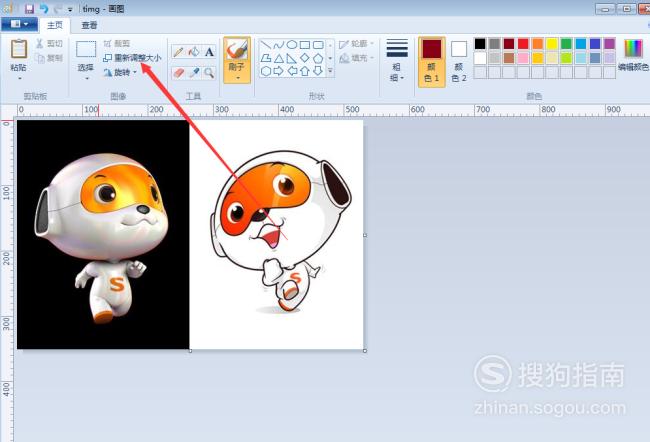Click the Undo arrow in title bar

44,9
